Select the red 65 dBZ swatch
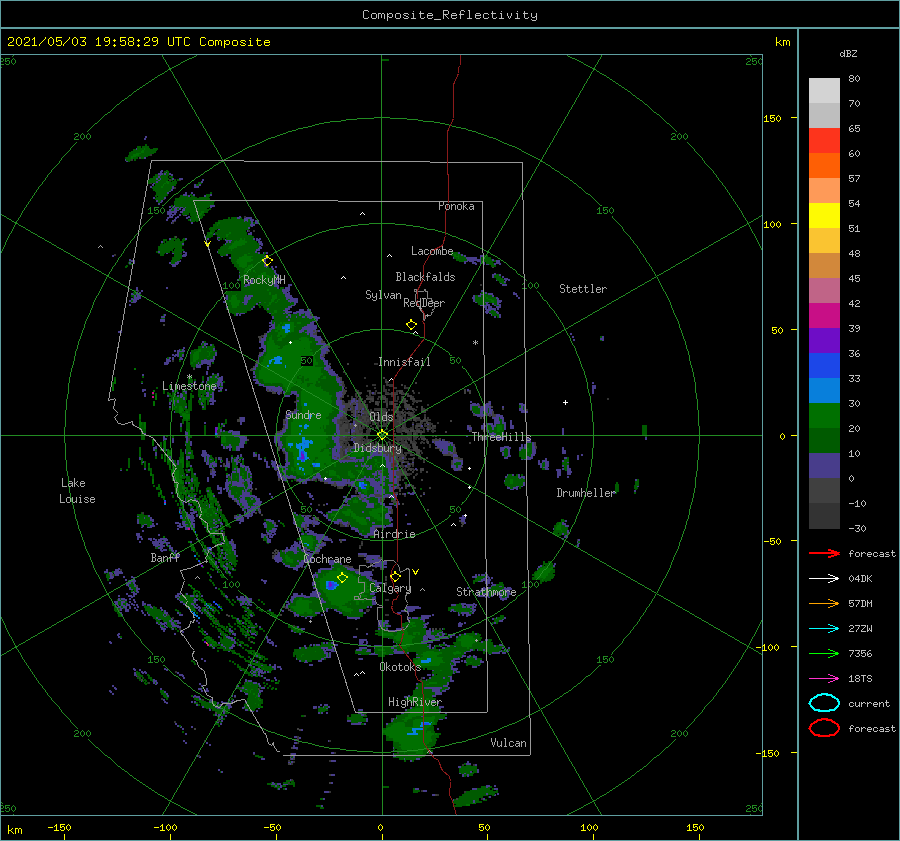 pos(824,140)
